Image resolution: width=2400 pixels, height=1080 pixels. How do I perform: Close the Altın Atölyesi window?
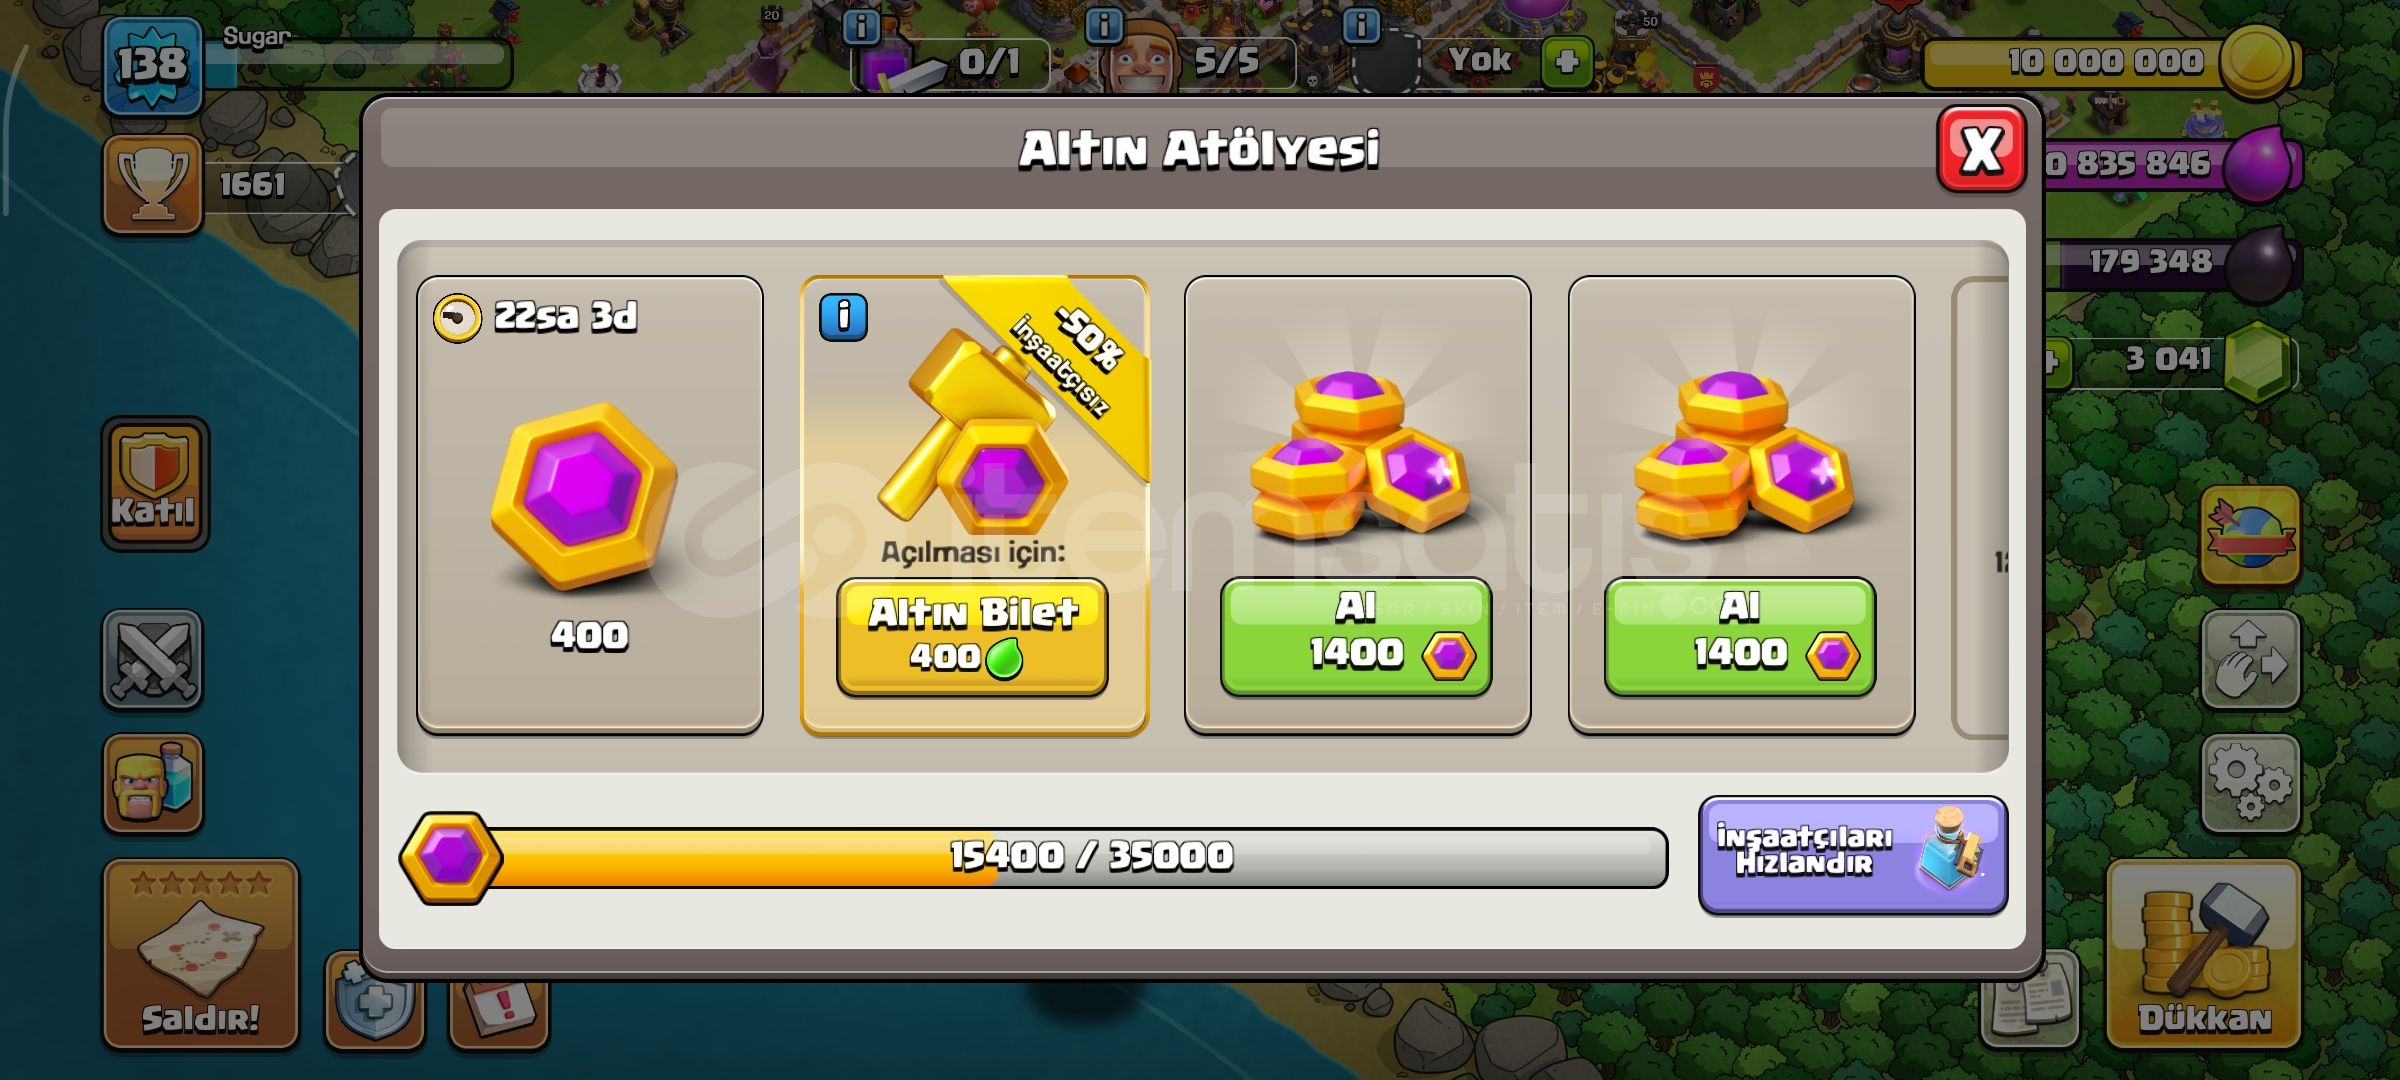coord(1981,150)
